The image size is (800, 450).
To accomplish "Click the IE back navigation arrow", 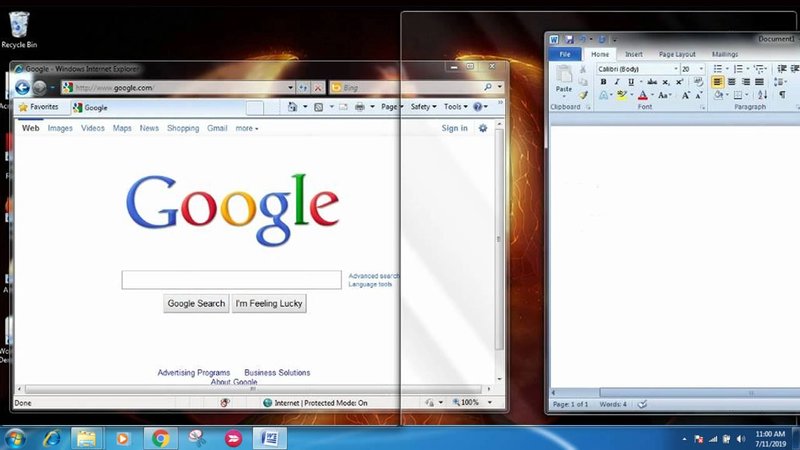I will [x=22, y=88].
